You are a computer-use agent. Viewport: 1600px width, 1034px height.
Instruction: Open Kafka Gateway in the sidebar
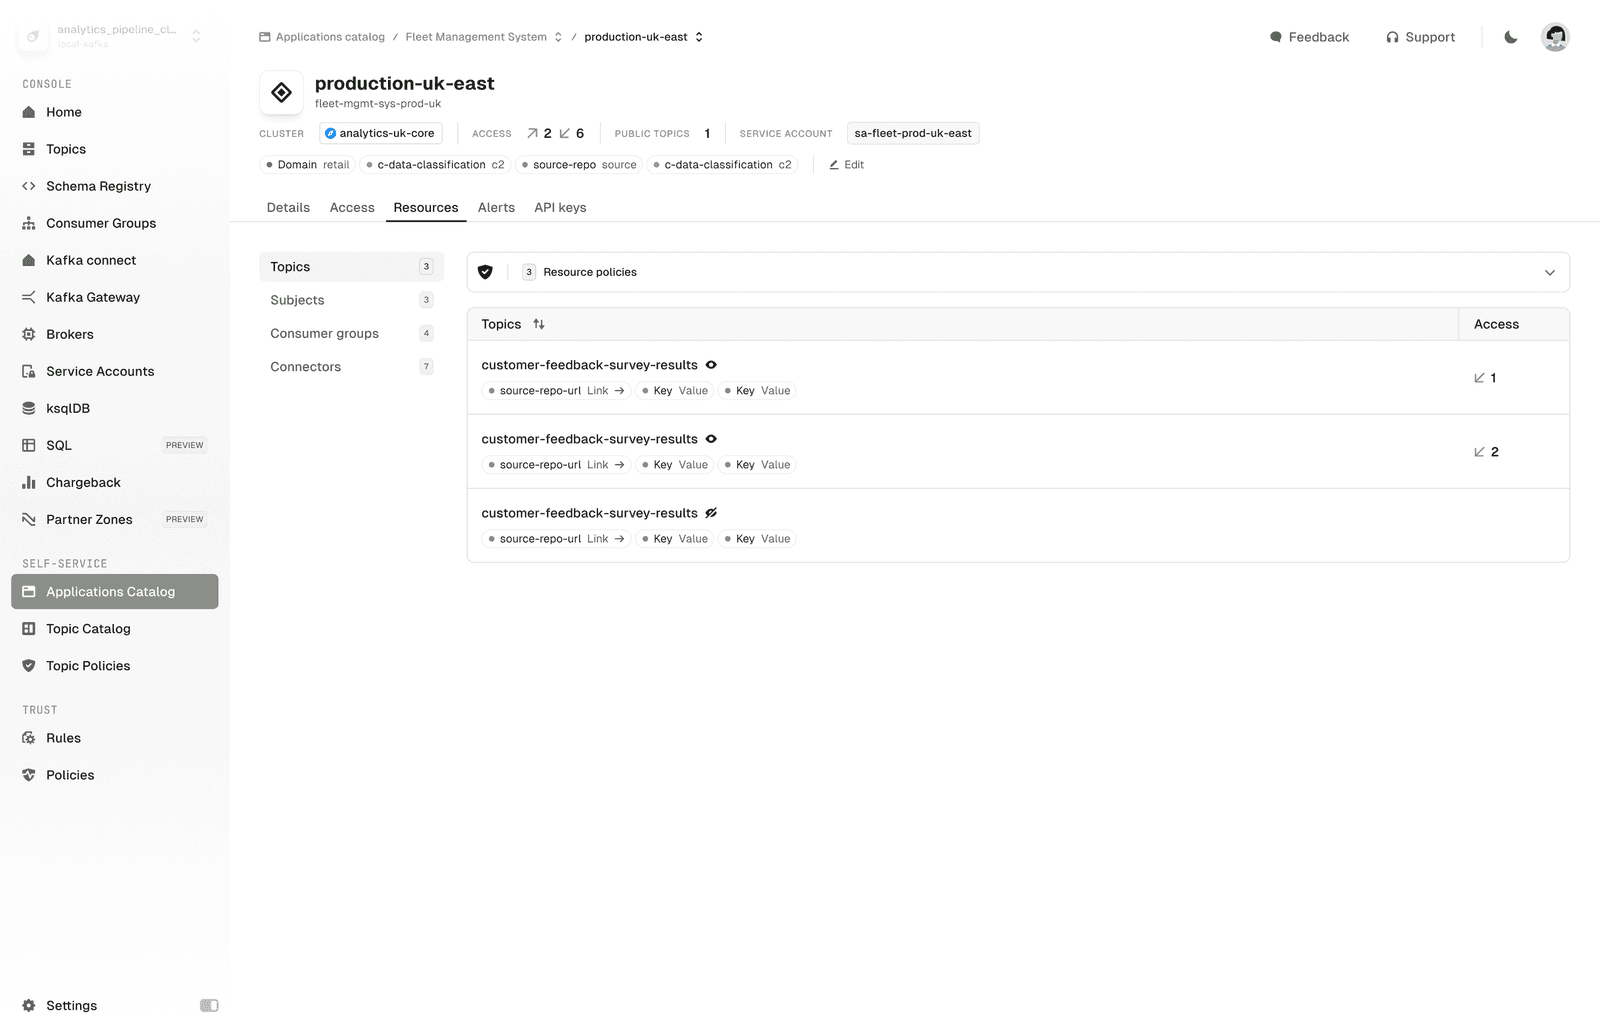[x=92, y=297]
